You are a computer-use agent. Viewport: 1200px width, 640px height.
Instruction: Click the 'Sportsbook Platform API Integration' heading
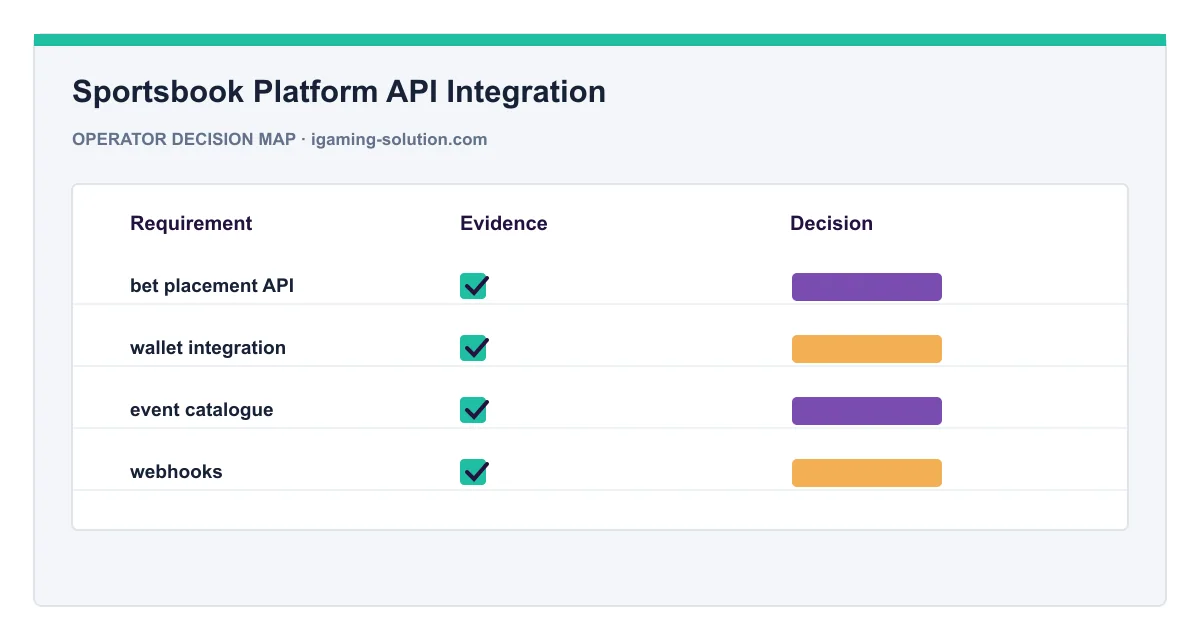[339, 92]
